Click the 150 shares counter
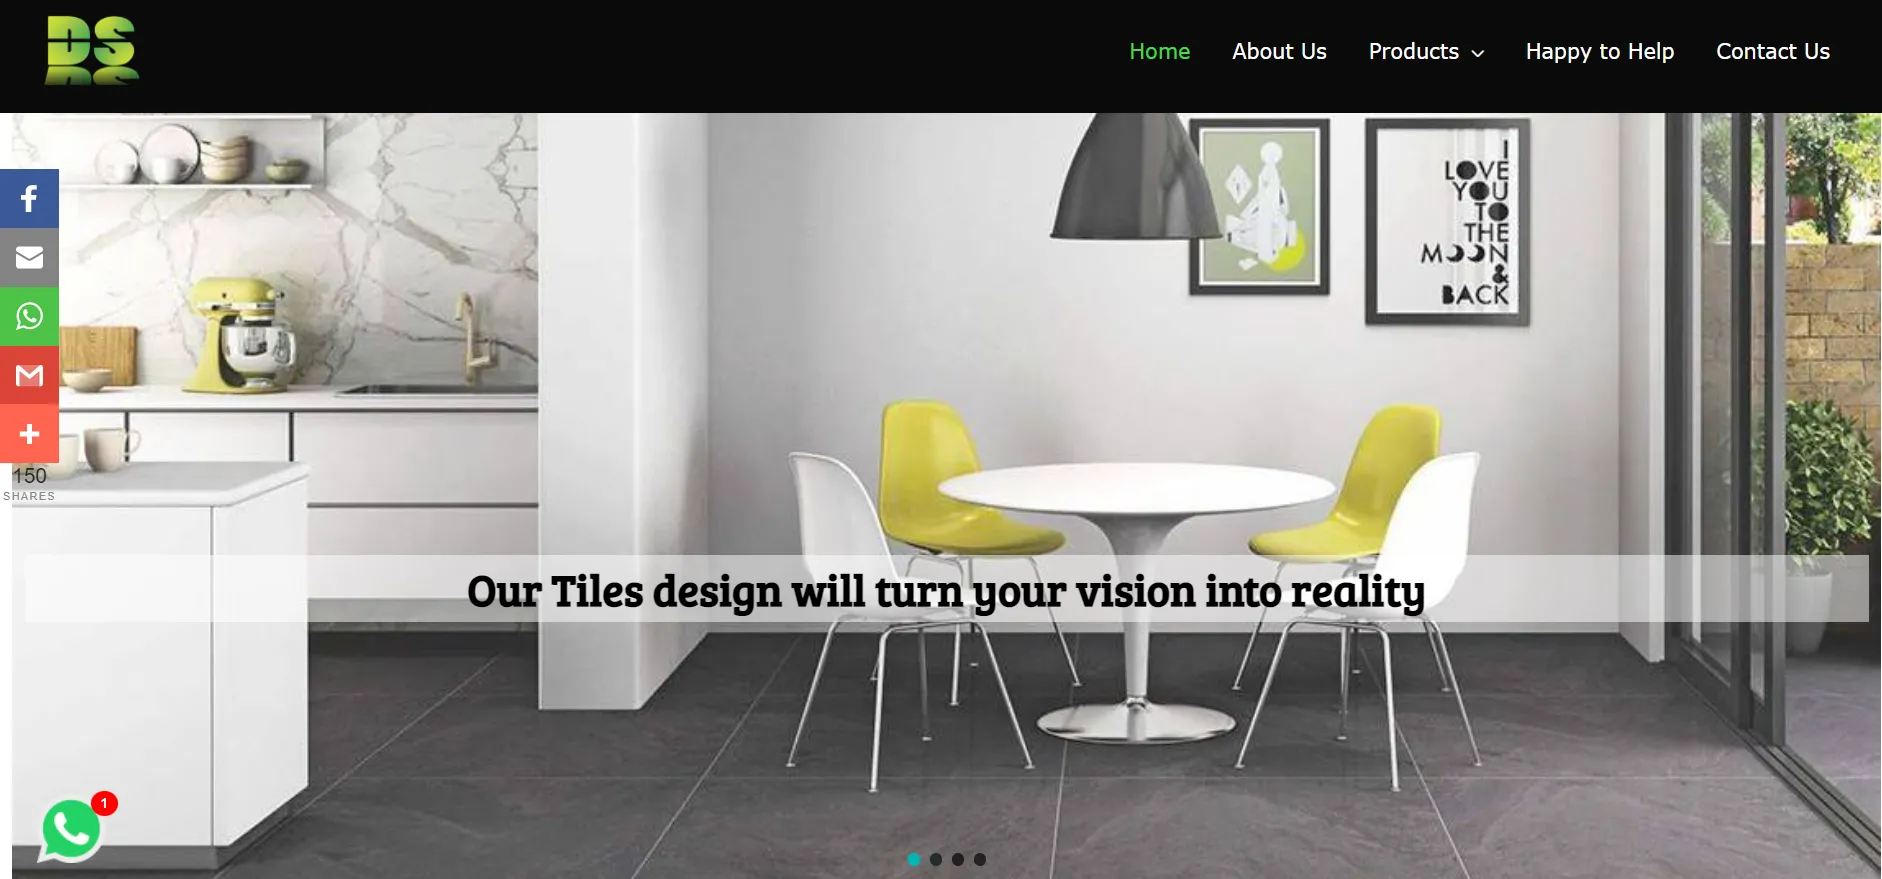Image resolution: width=1882 pixels, height=879 pixels. coord(29,483)
